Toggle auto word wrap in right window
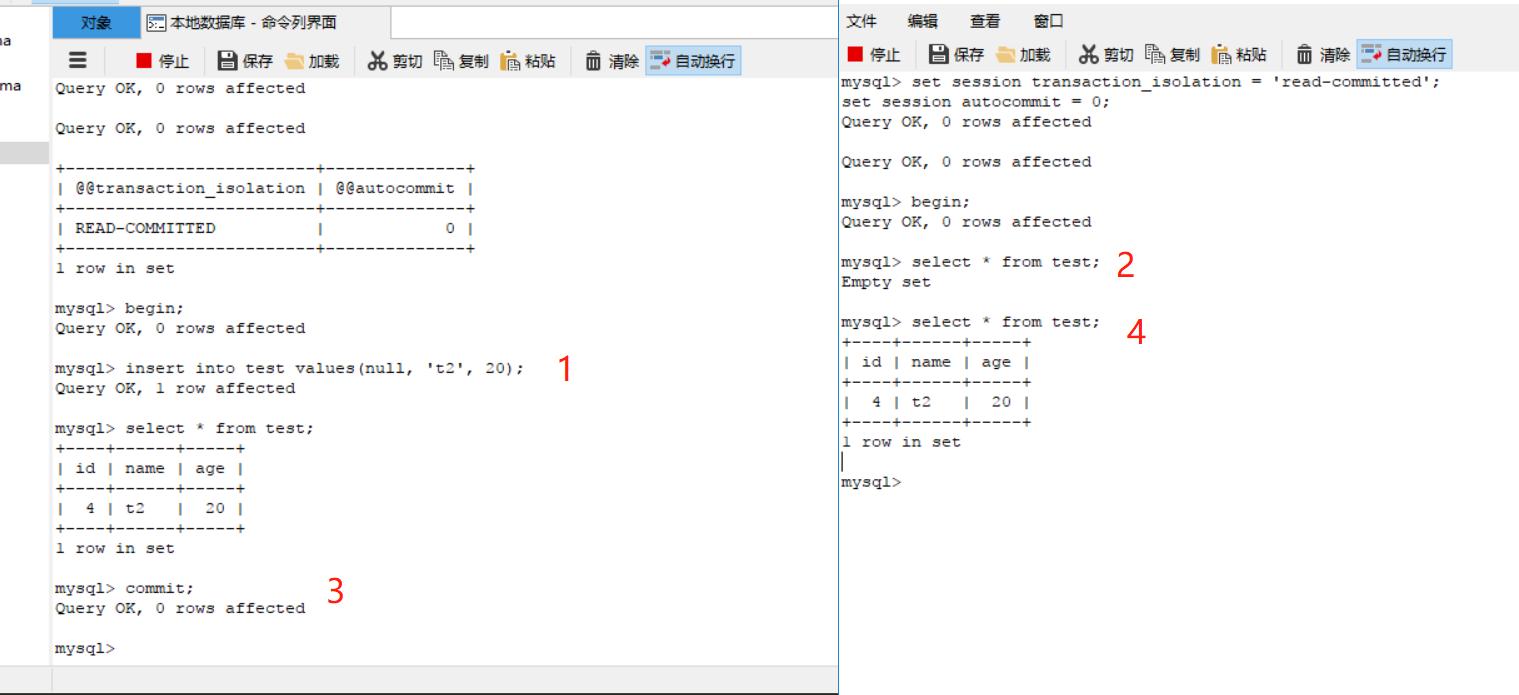This screenshot has width=1519, height=695. coord(1404,54)
